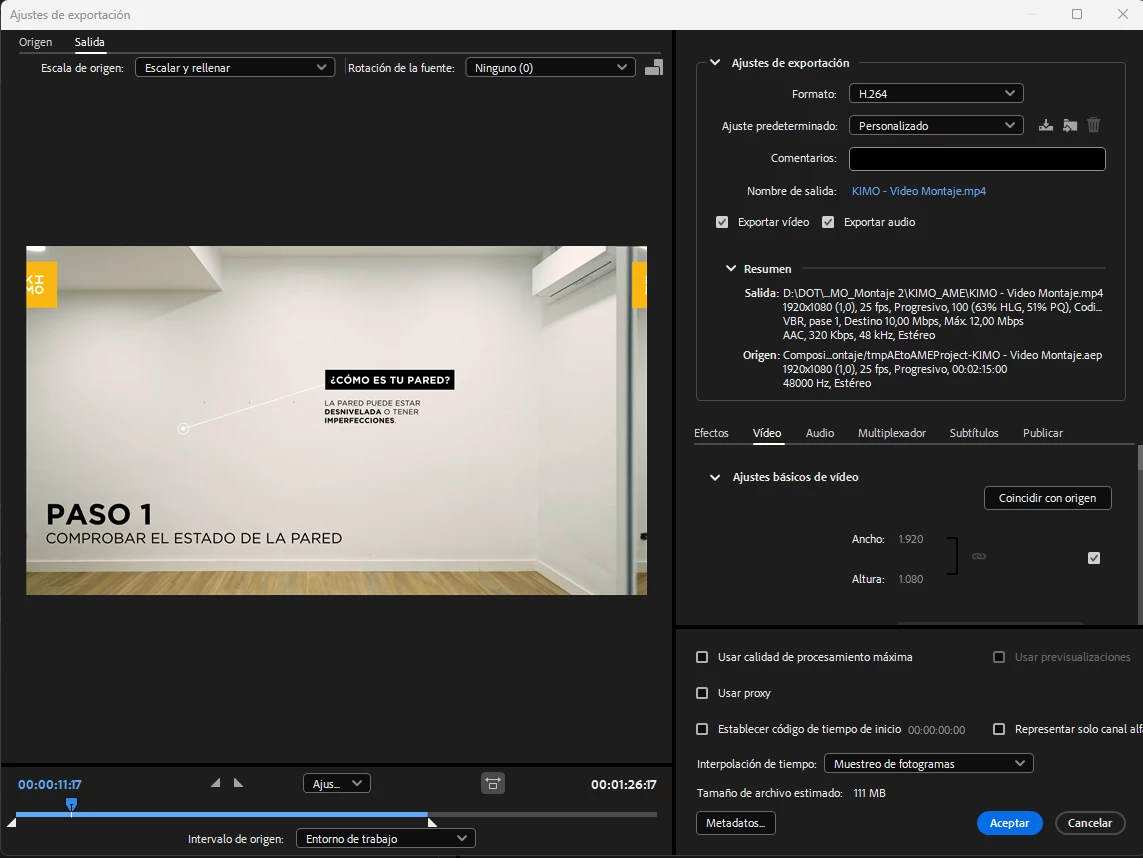Click the video preview thumbnail
This screenshot has height=858, width=1143.
point(336,420)
